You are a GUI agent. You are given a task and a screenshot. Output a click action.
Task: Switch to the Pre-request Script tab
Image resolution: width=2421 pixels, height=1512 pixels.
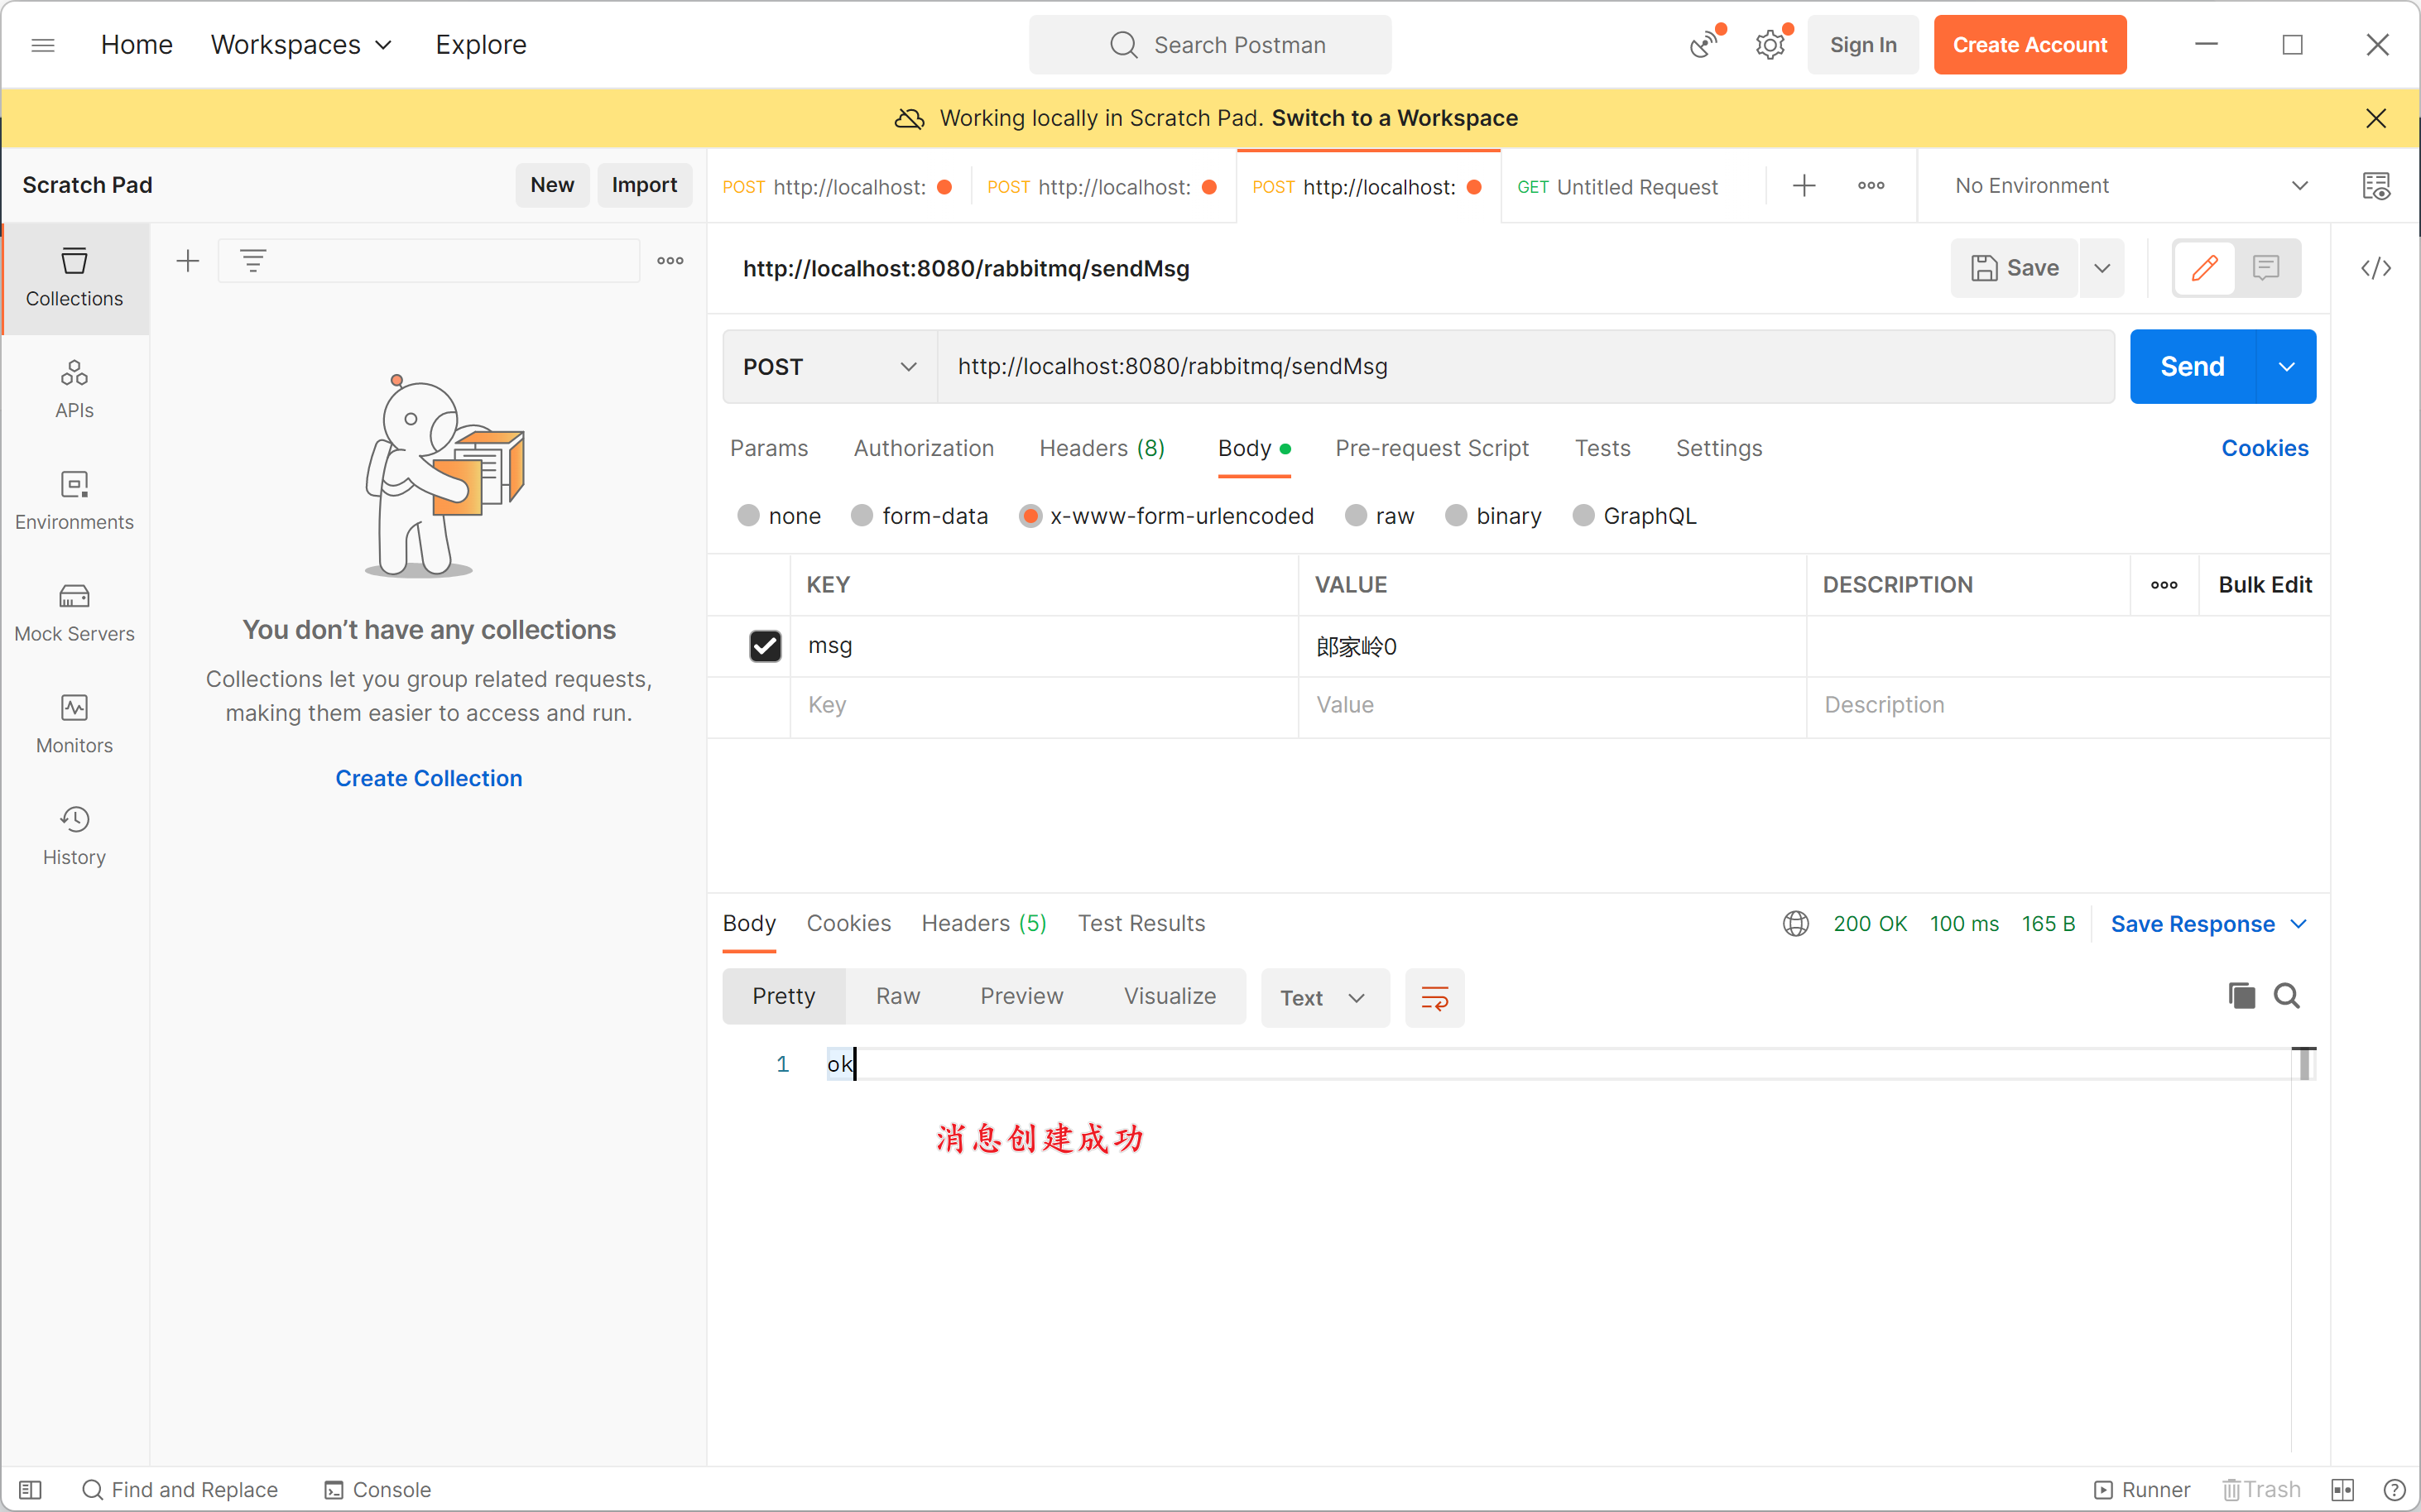point(1431,448)
